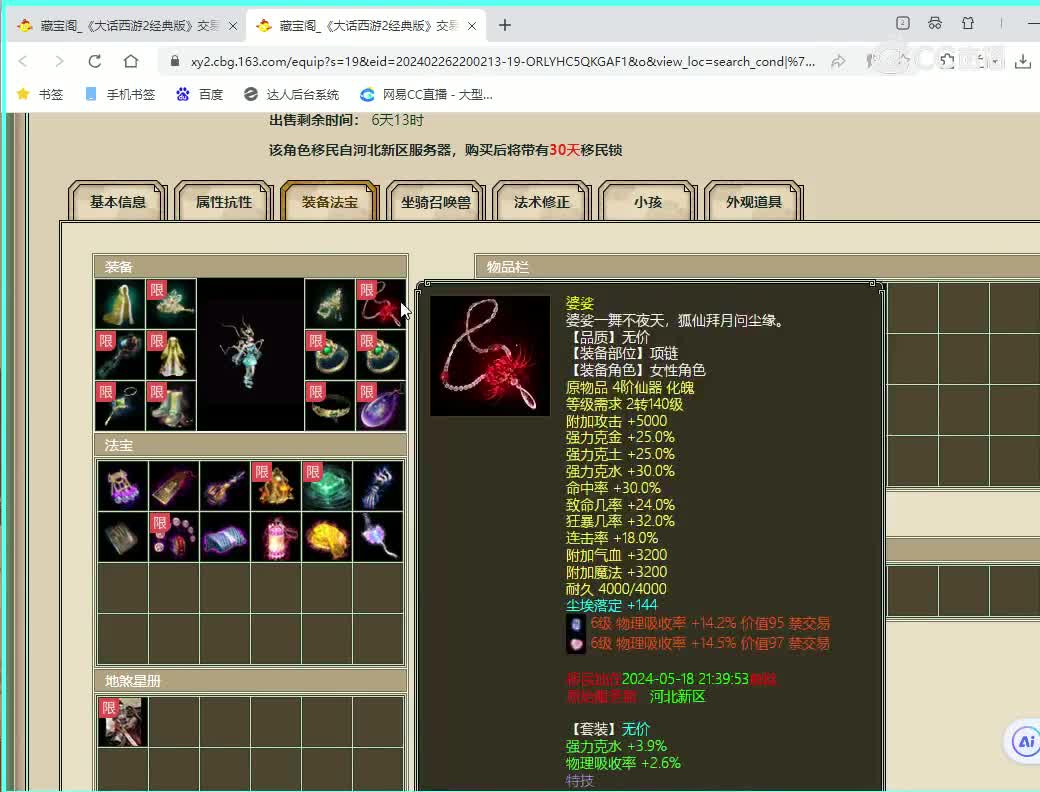Select the red 婆娑 necklace equipment icon

coord(381,304)
